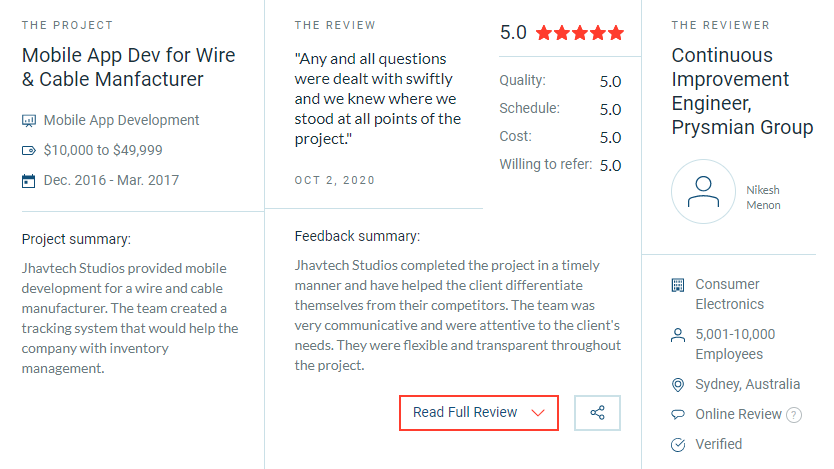Click the 5.0 overall score

[513, 32]
